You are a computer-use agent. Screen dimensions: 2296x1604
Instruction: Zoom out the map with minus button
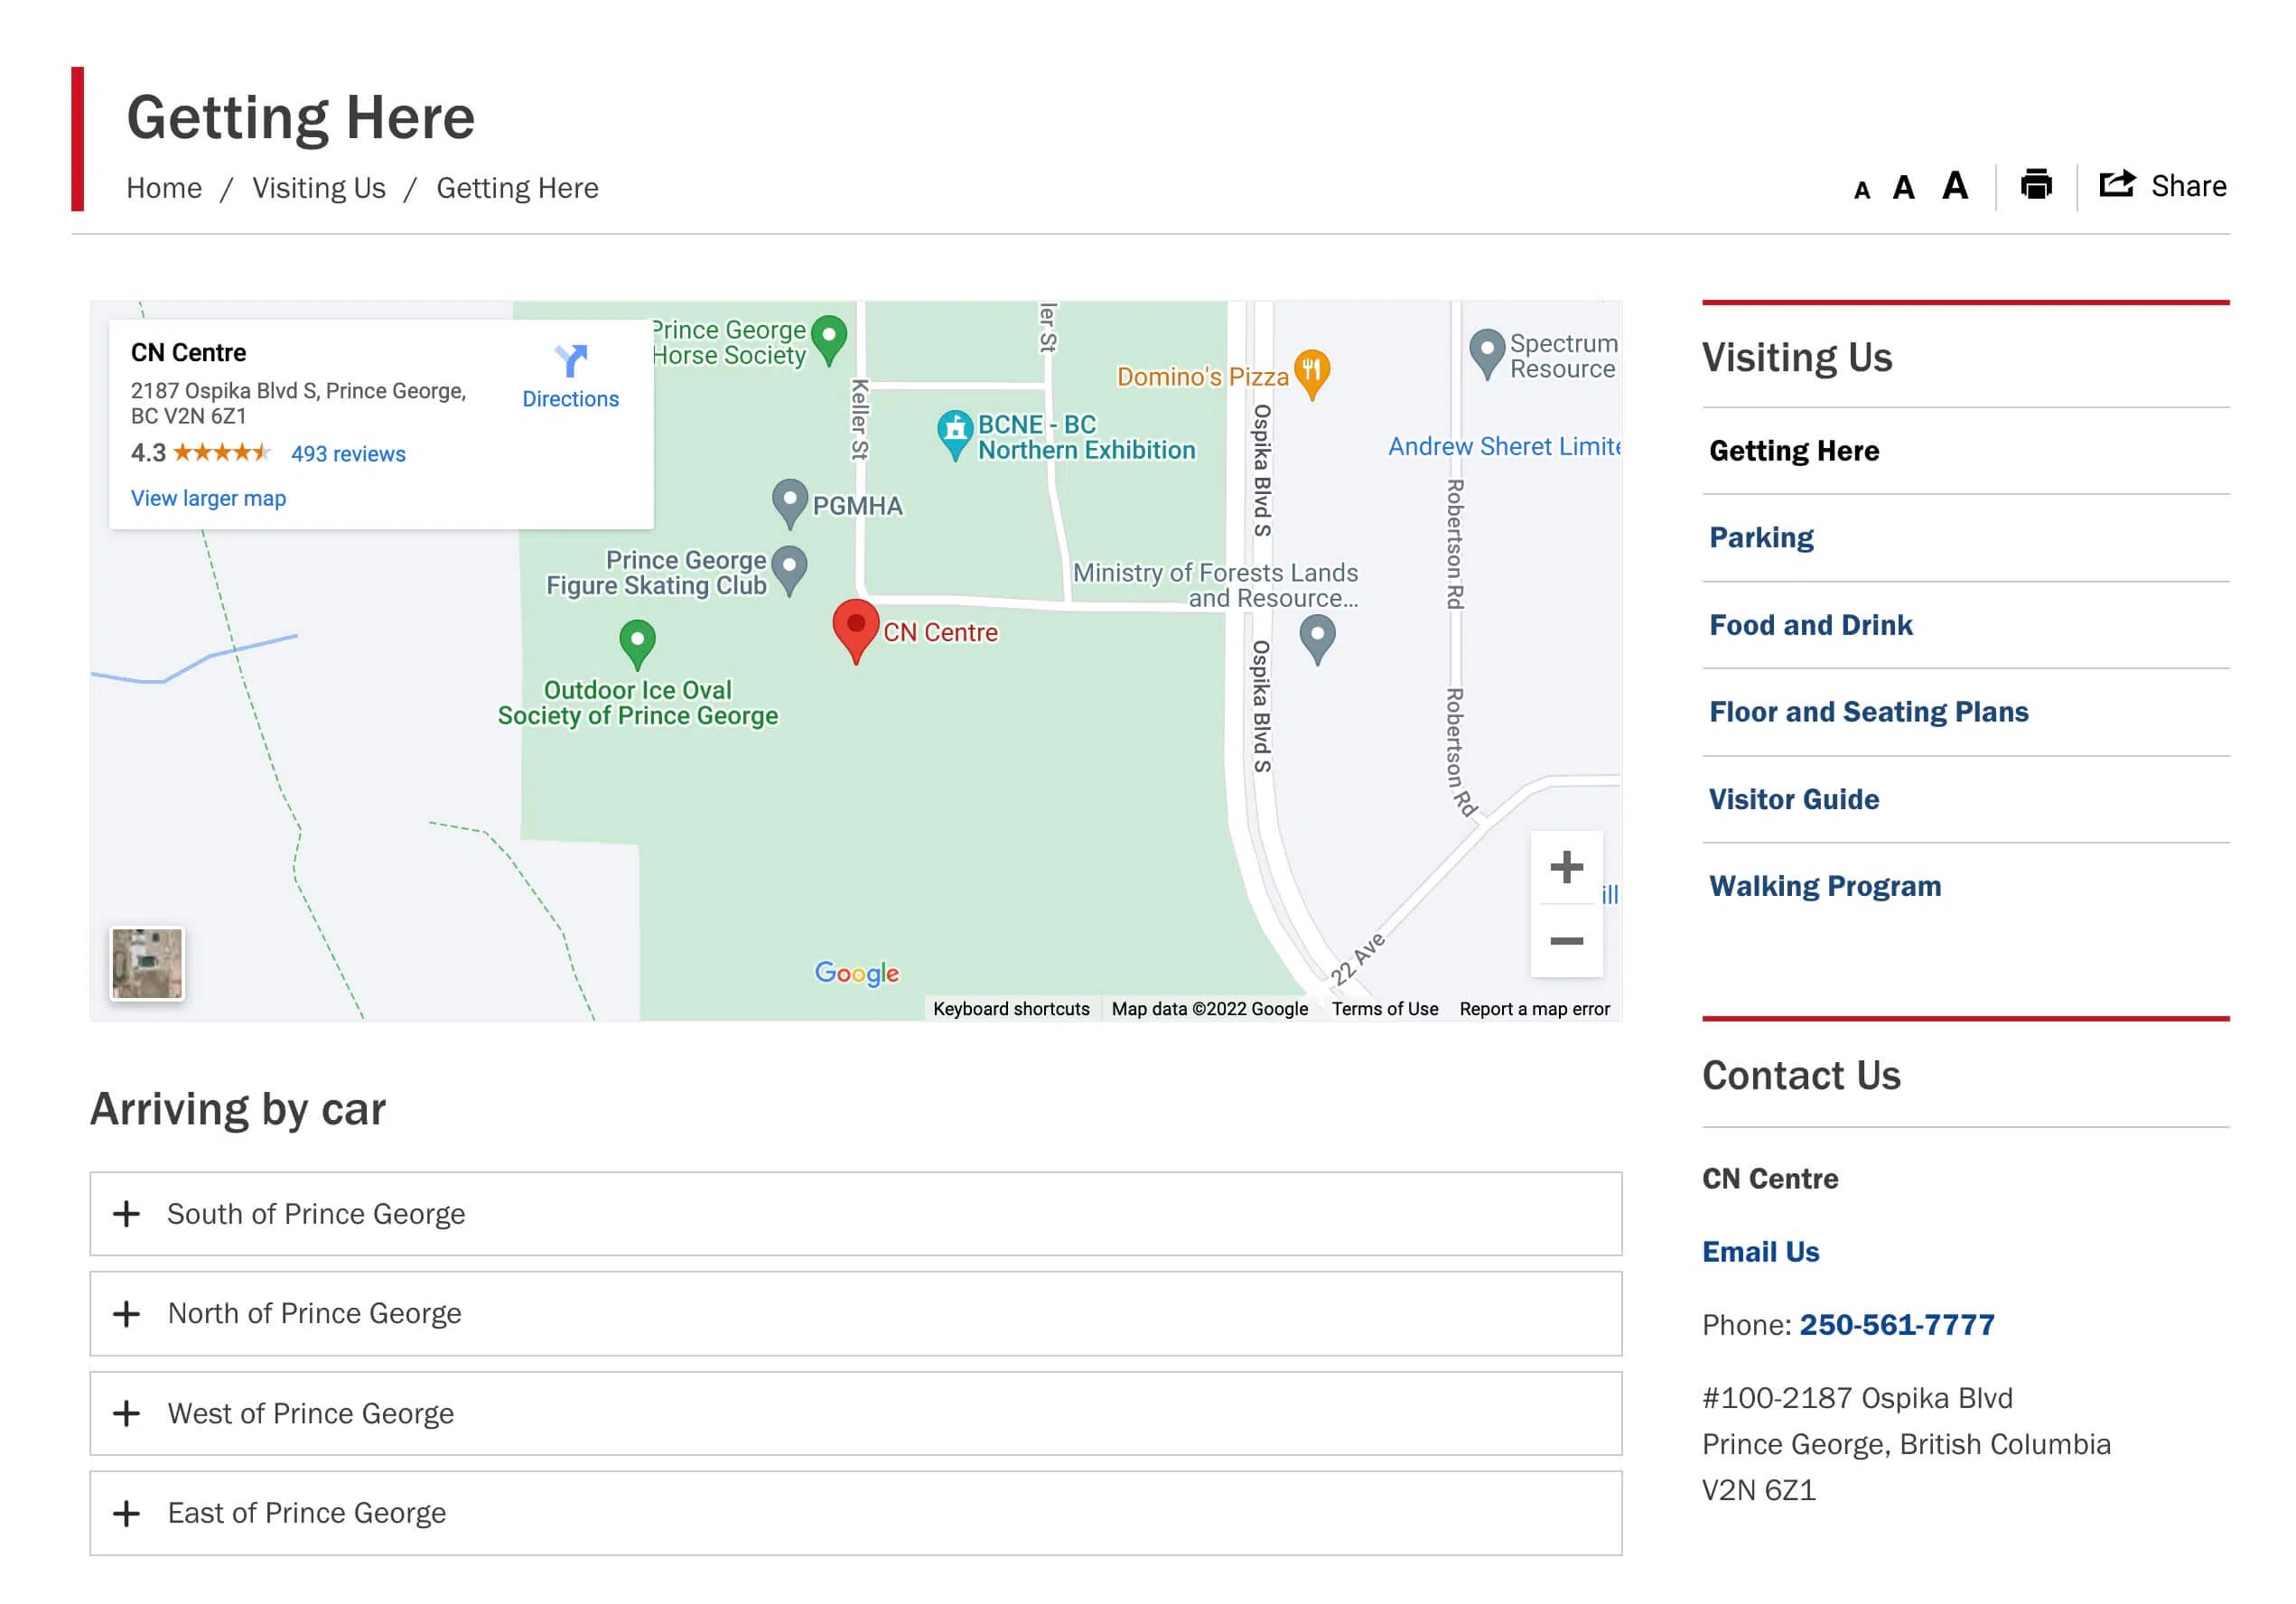click(x=1566, y=941)
